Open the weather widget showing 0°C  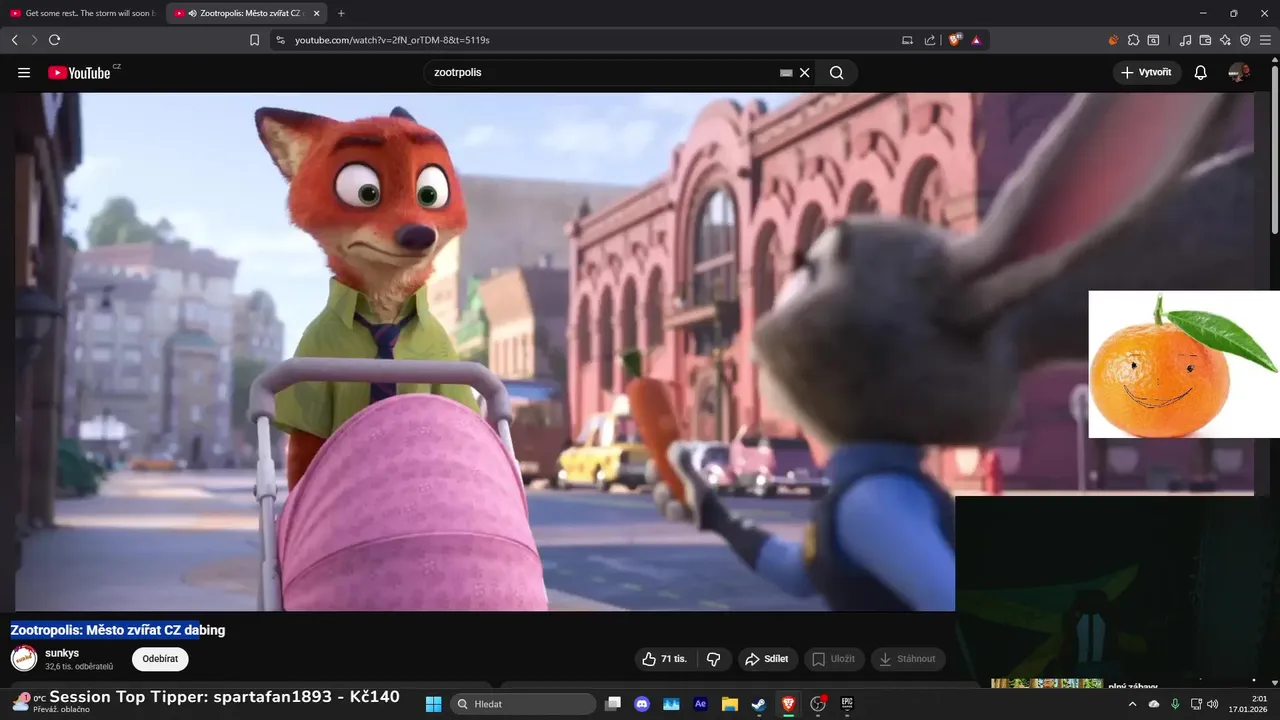click(50, 703)
